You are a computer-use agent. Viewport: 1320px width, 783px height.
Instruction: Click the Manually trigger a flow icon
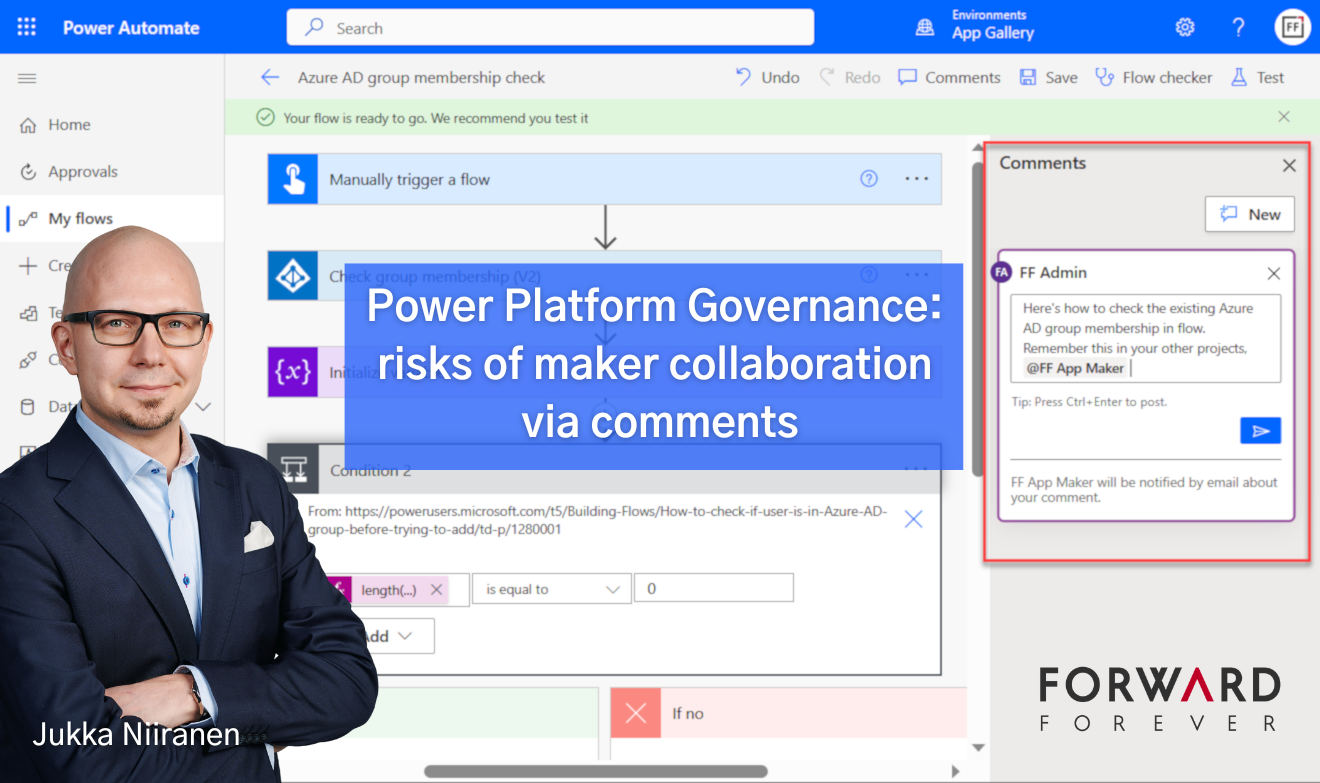tap(293, 179)
